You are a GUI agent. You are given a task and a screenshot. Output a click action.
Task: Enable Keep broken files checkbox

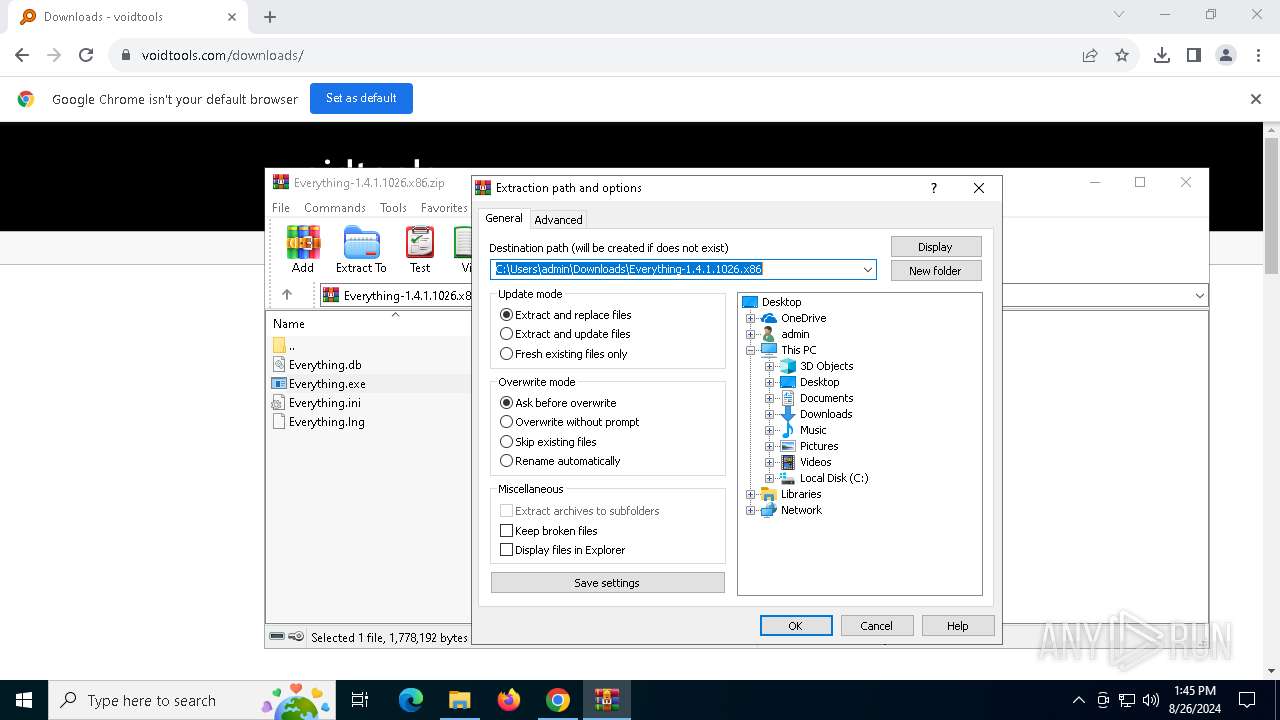(549, 531)
